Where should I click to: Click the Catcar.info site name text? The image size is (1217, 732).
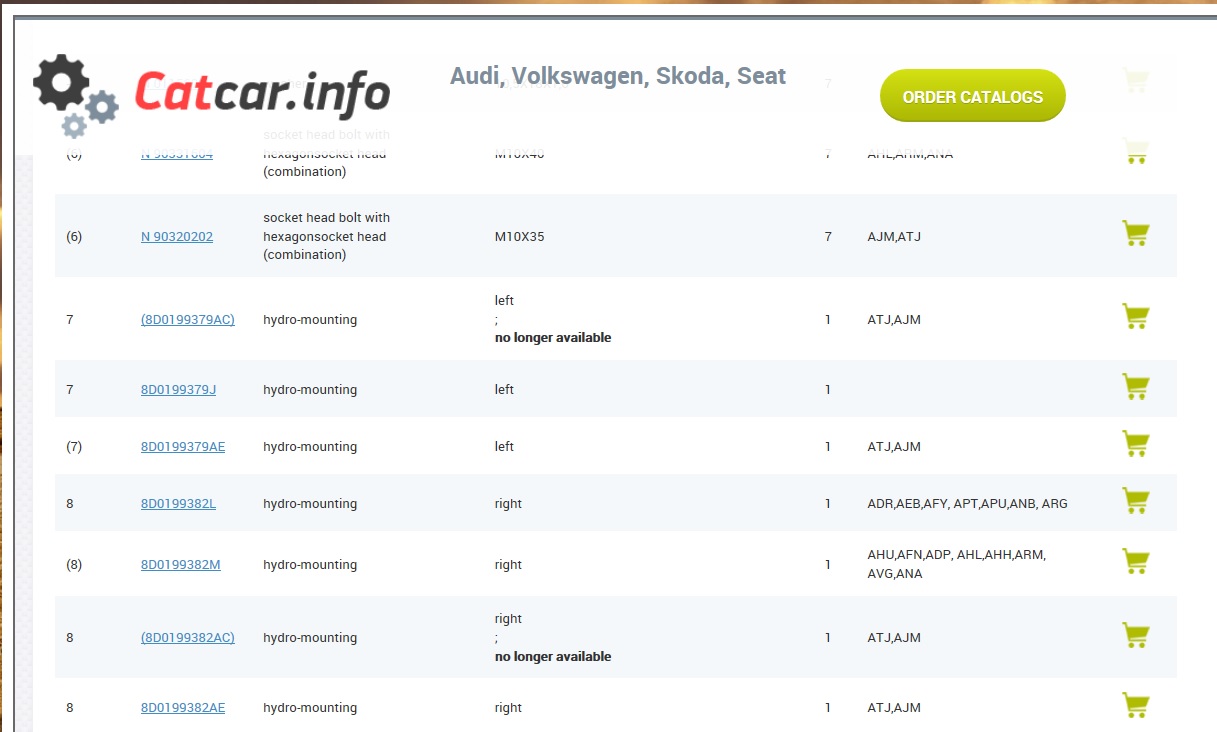262,92
